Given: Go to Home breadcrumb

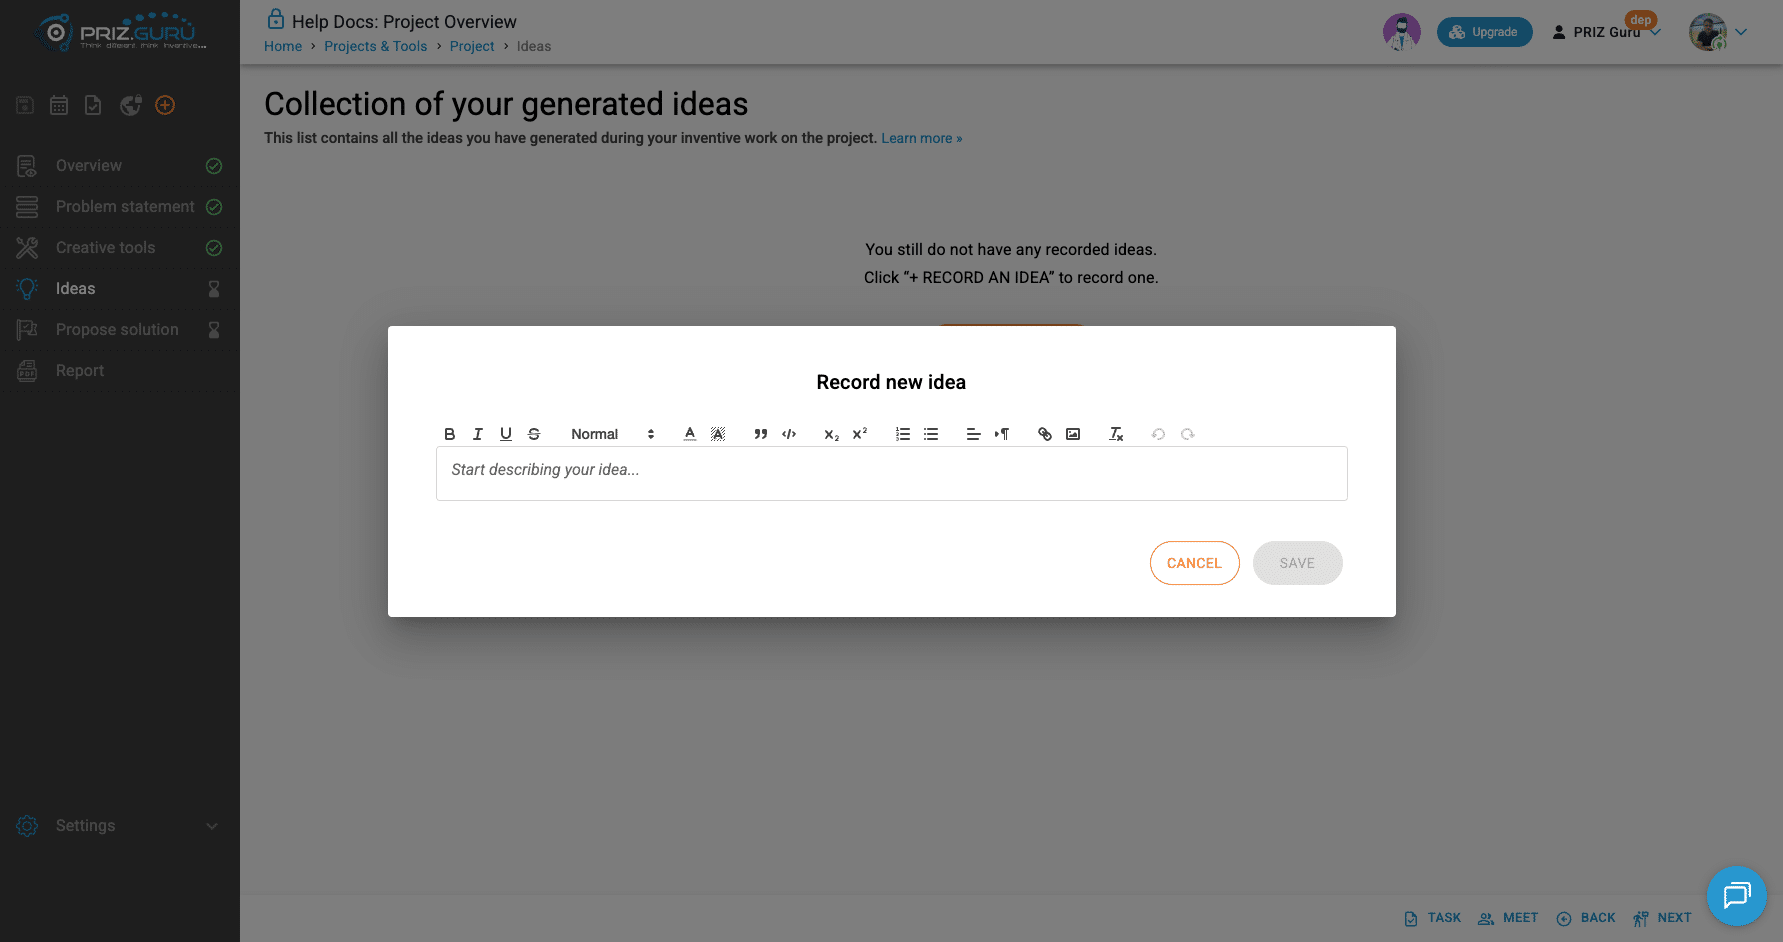Looking at the screenshot, I should click(x=283, y=46).
